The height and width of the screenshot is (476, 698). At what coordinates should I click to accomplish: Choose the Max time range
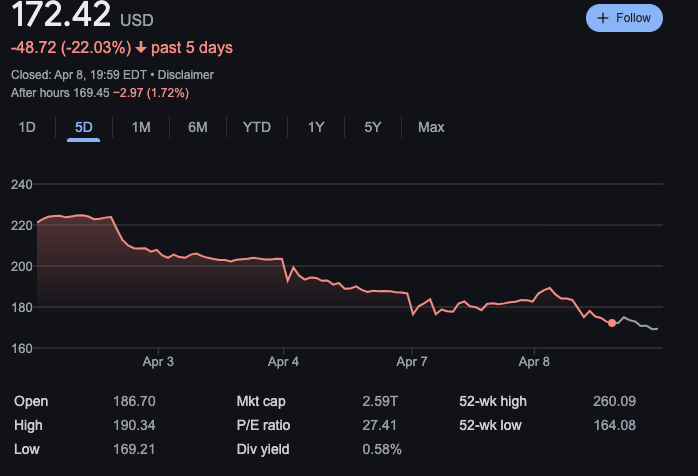coord(431,127)
